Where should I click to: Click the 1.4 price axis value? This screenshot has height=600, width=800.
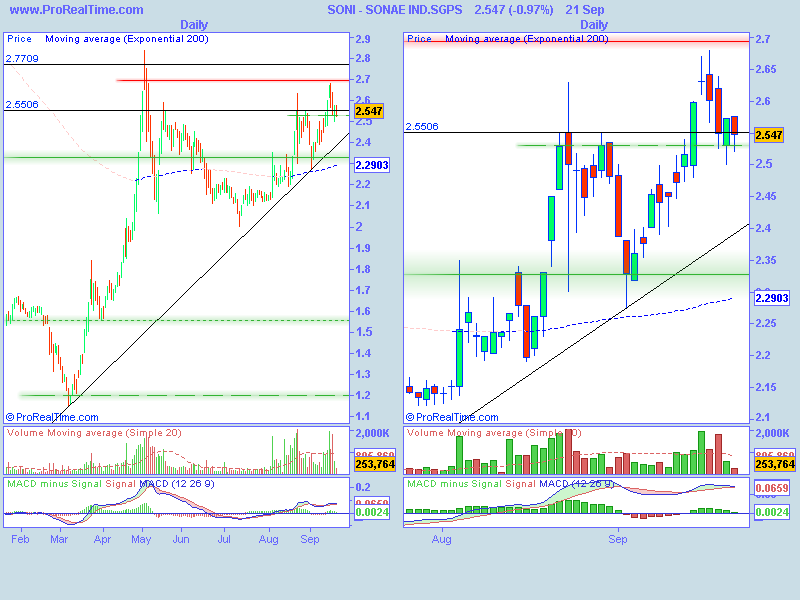coord(363,353)
